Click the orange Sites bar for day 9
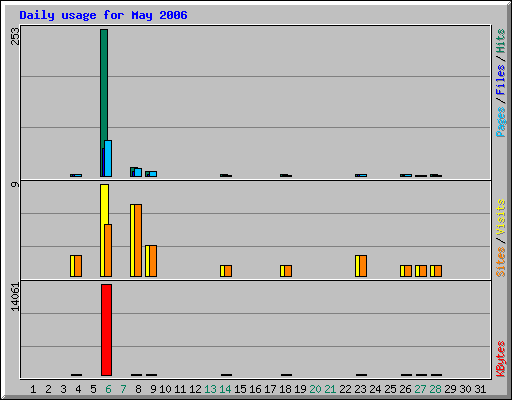Image resolution: width=512 pixels, height=400 pixels. click(x=153, y=261)
